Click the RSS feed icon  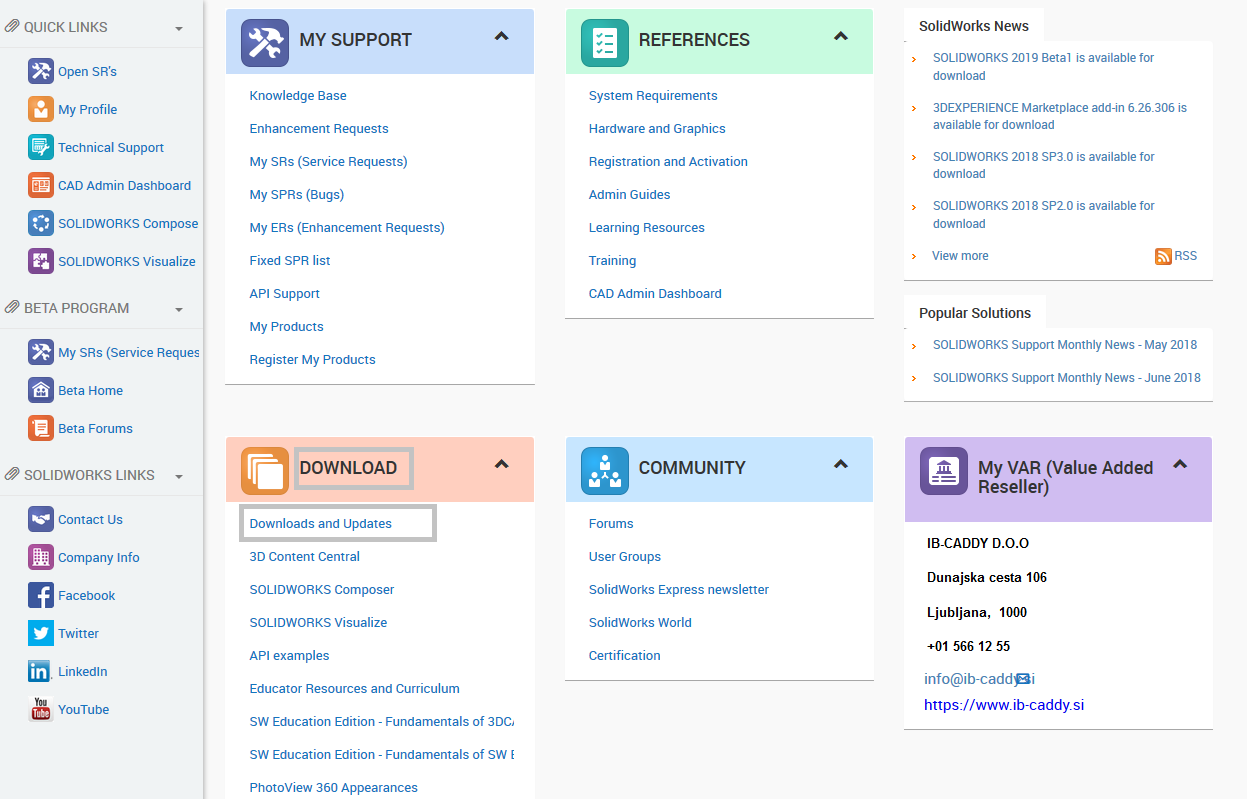pyautogui.click(x=1163, y=256)
